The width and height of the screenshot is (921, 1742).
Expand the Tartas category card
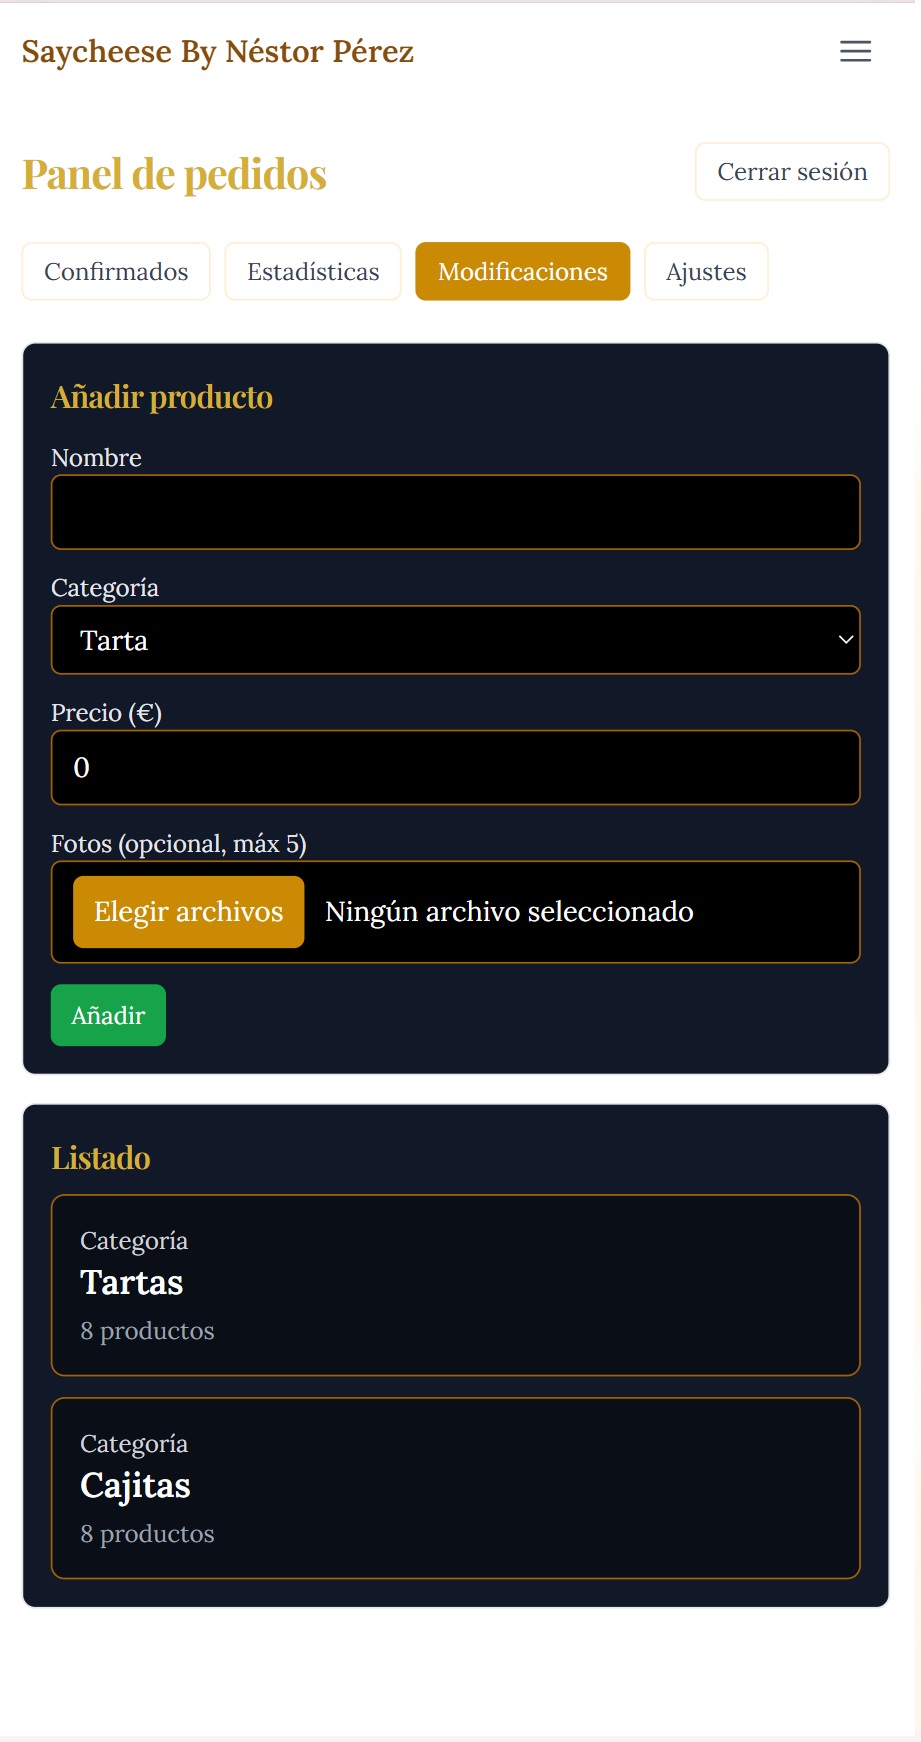pyautogui.click(x=455, y=1285)
